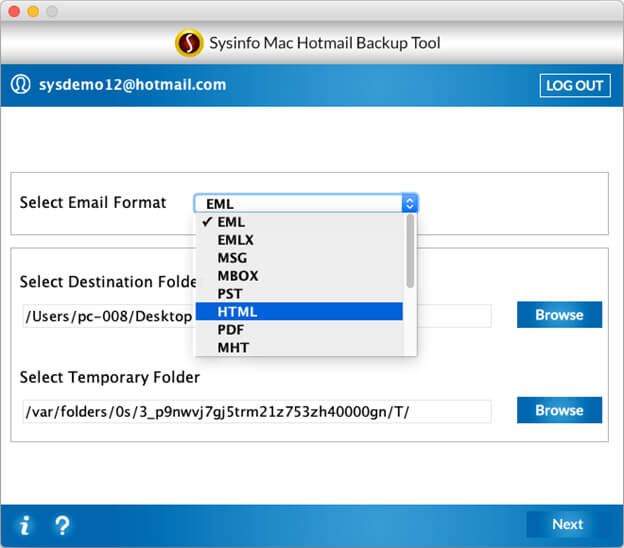
Task: Select HTML format option
Action: coord(299,312)
